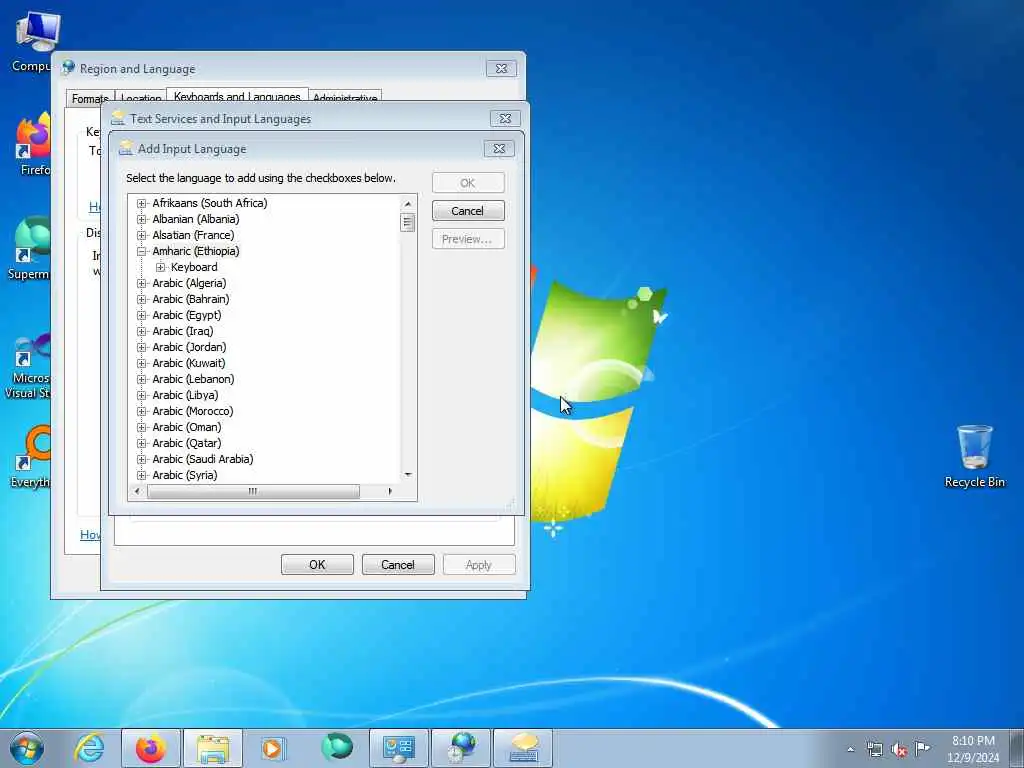Open Action Center flag icon
Viewport: 1024px width, 768px height.
(x=922, y=748)
